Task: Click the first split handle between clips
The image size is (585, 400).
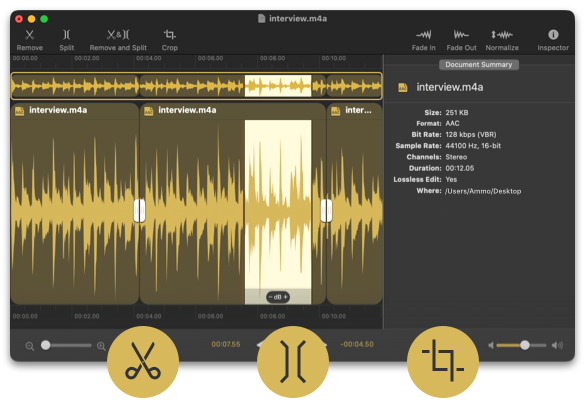Action: (139, 211)
